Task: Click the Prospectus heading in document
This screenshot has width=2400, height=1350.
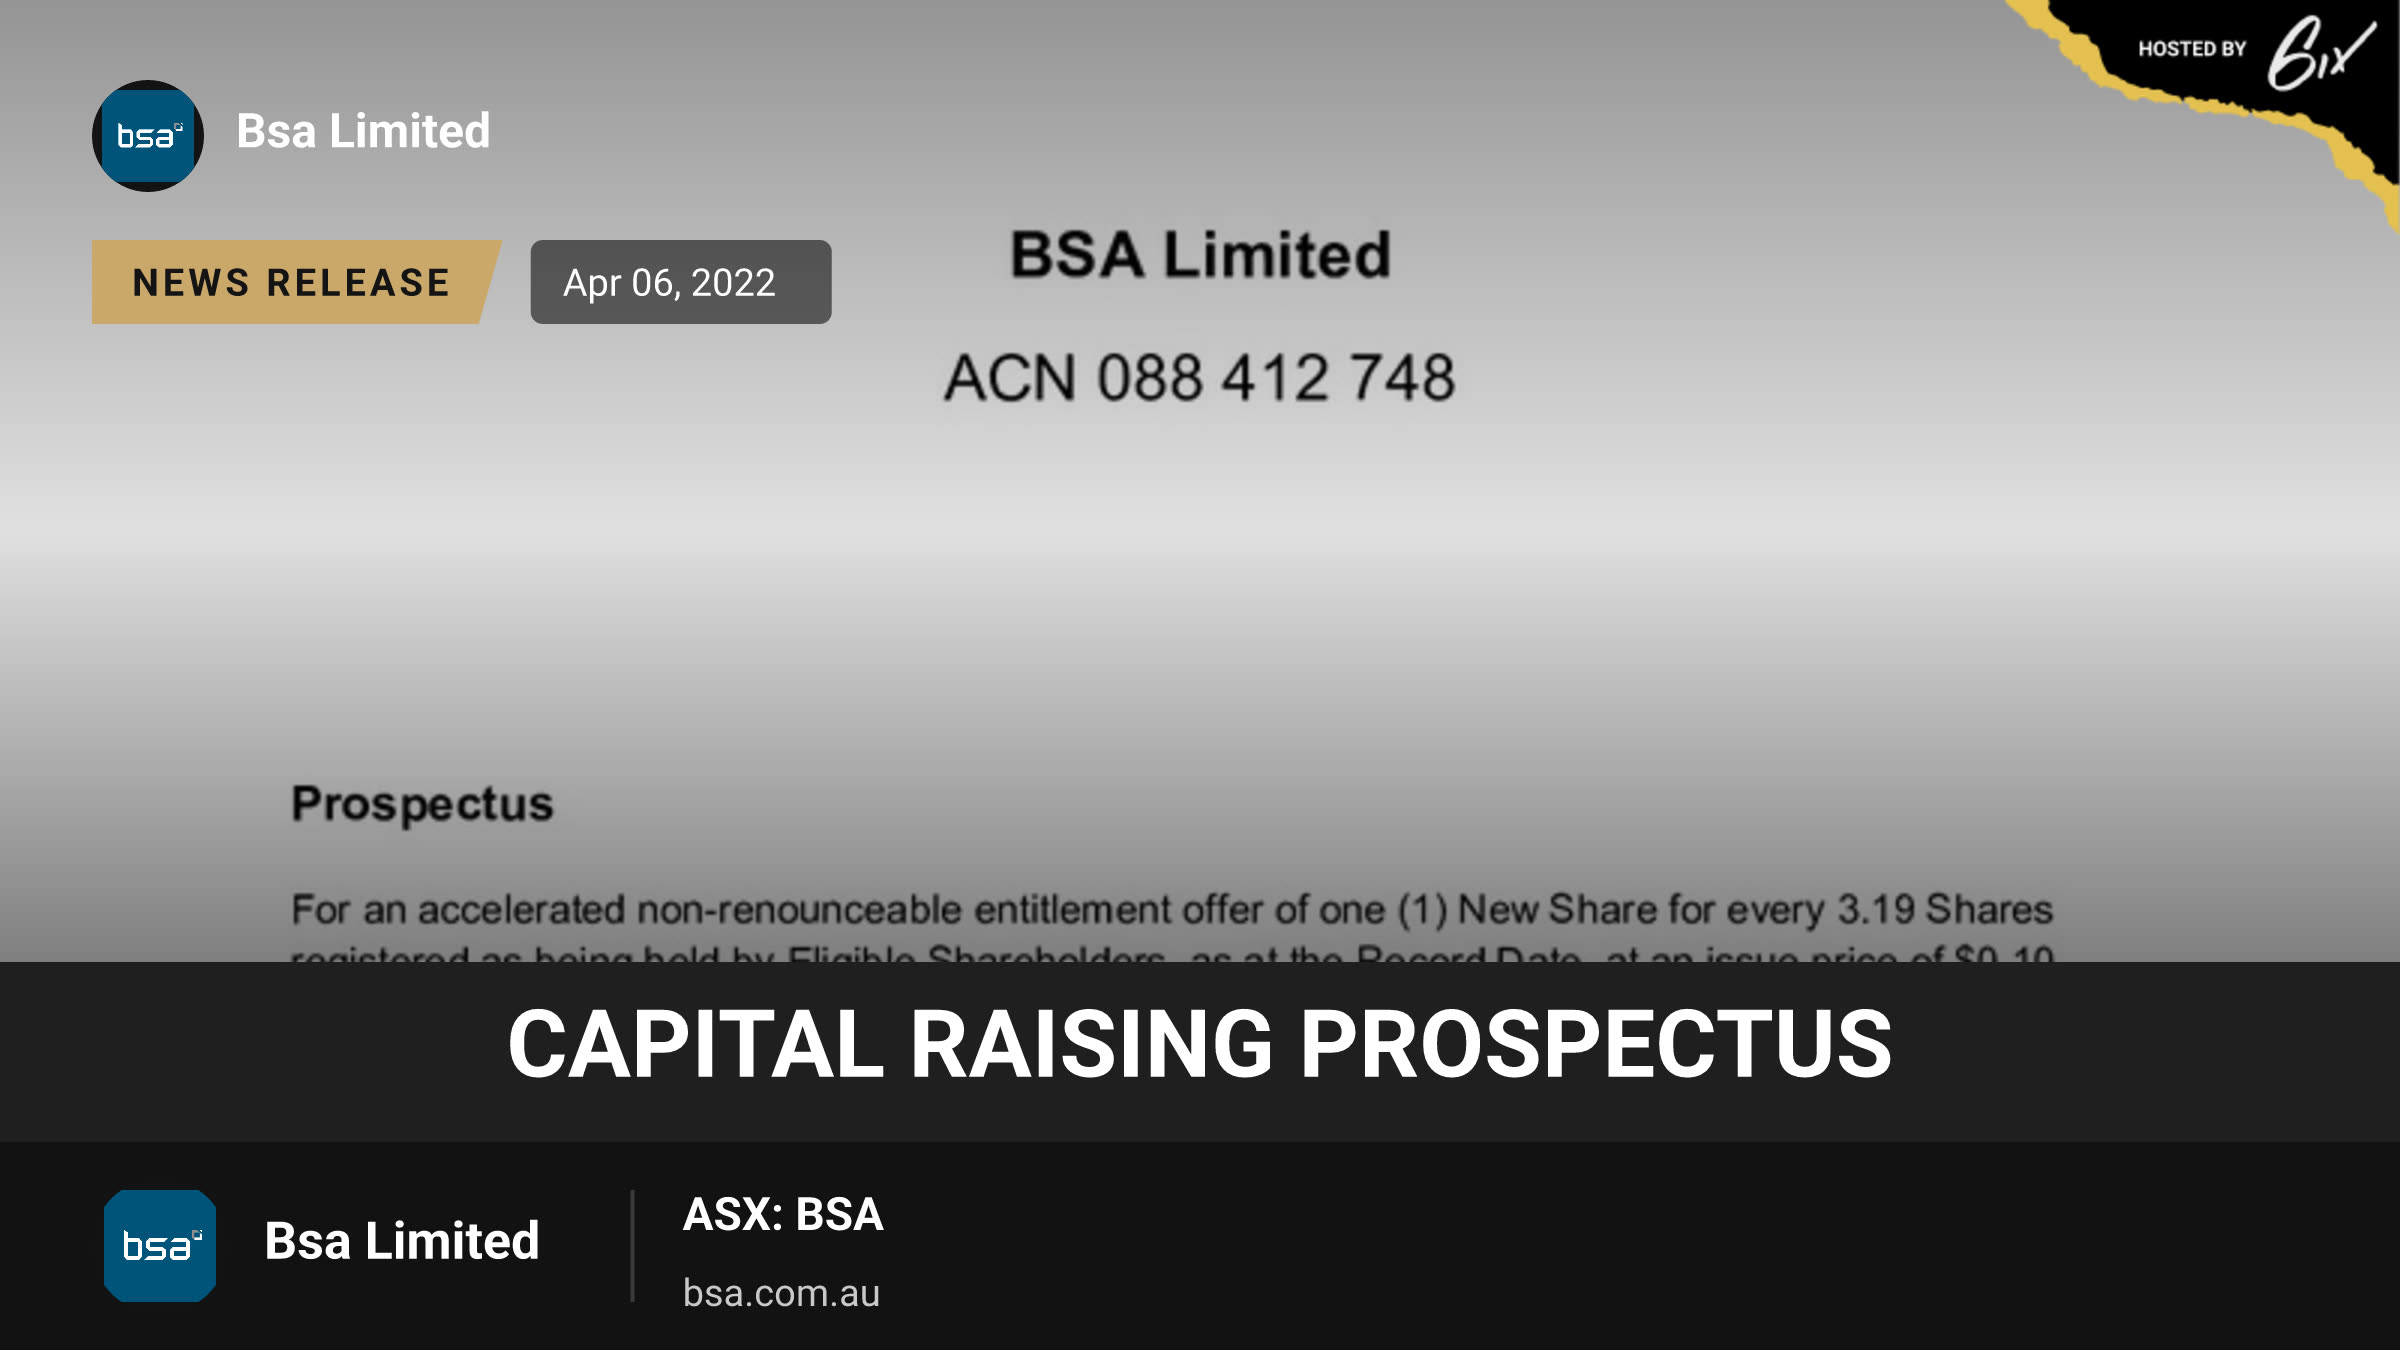Action: click(x=422, y=804)
